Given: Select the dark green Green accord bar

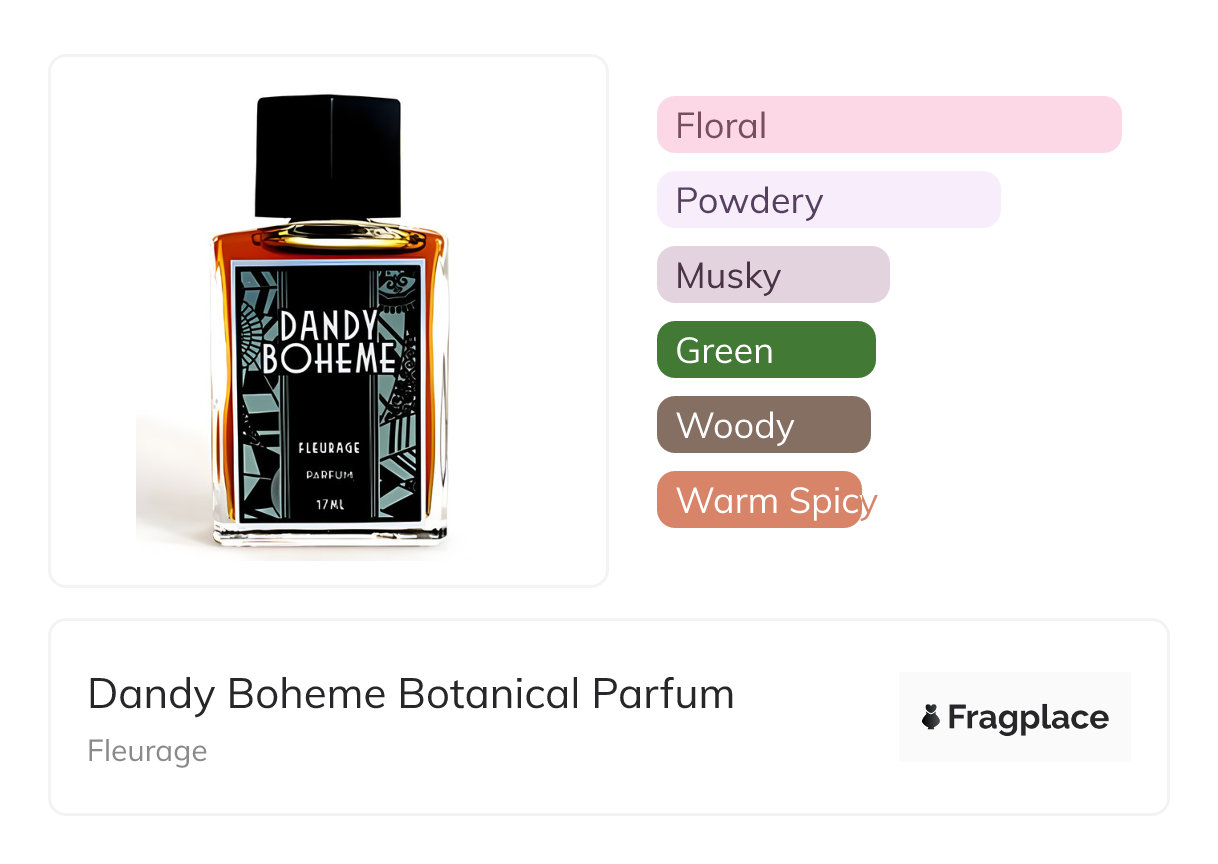Looking at the screenshot, I should tap(766, 350).
